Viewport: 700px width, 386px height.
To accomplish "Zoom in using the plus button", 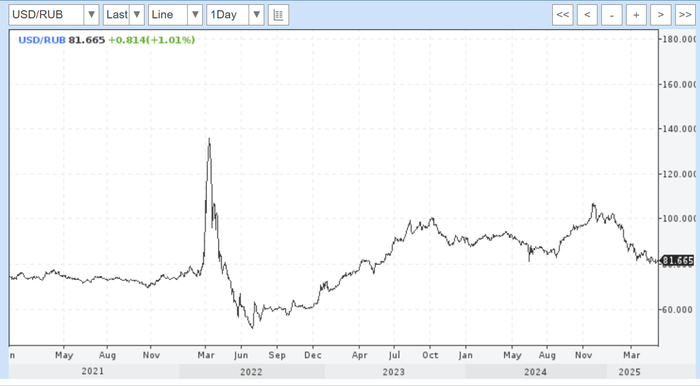I will tap(636, 15).
